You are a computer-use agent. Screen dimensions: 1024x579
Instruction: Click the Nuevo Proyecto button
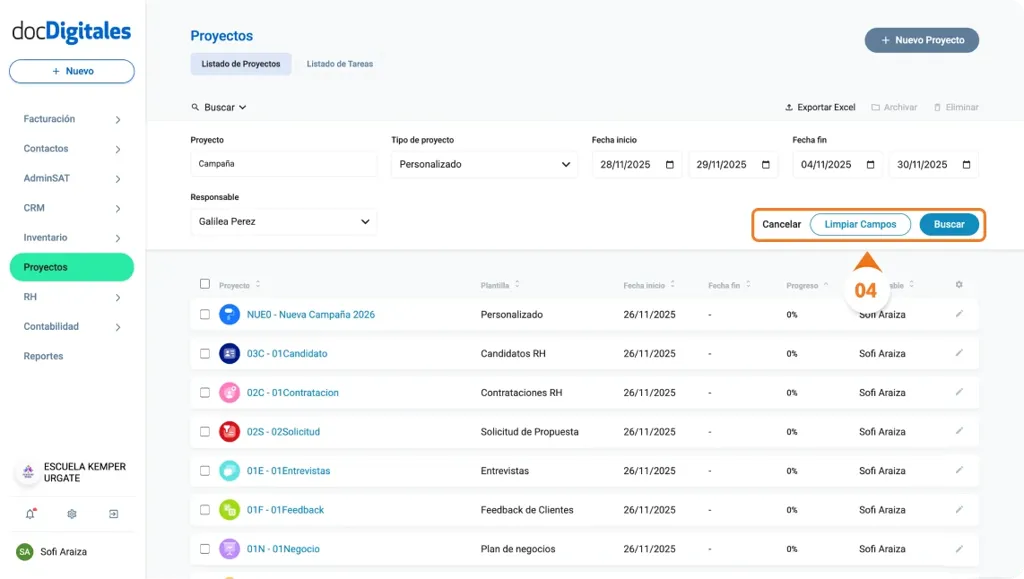pyautogui.click(x=921, y=40)
